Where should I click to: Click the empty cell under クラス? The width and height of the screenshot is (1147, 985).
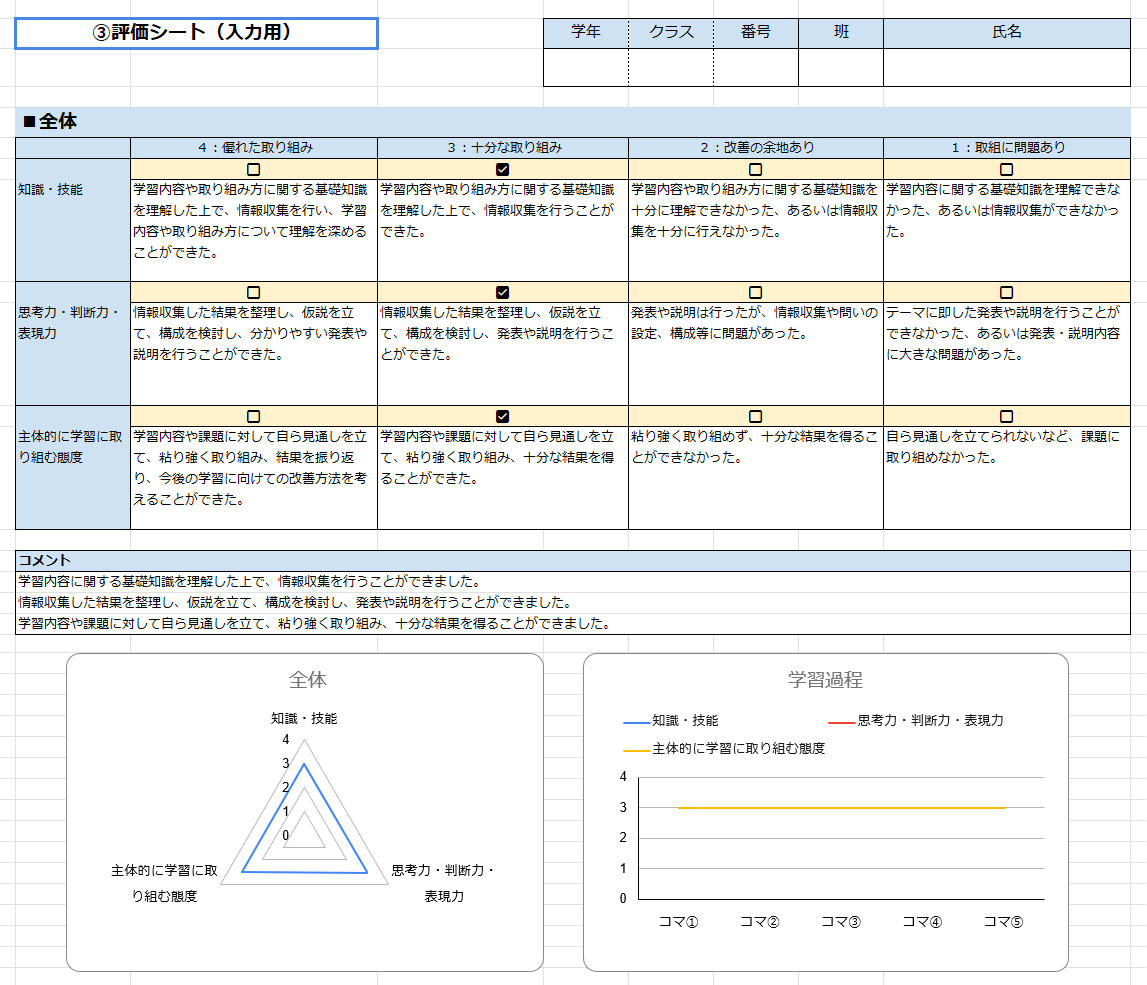[x=671, y=67]
